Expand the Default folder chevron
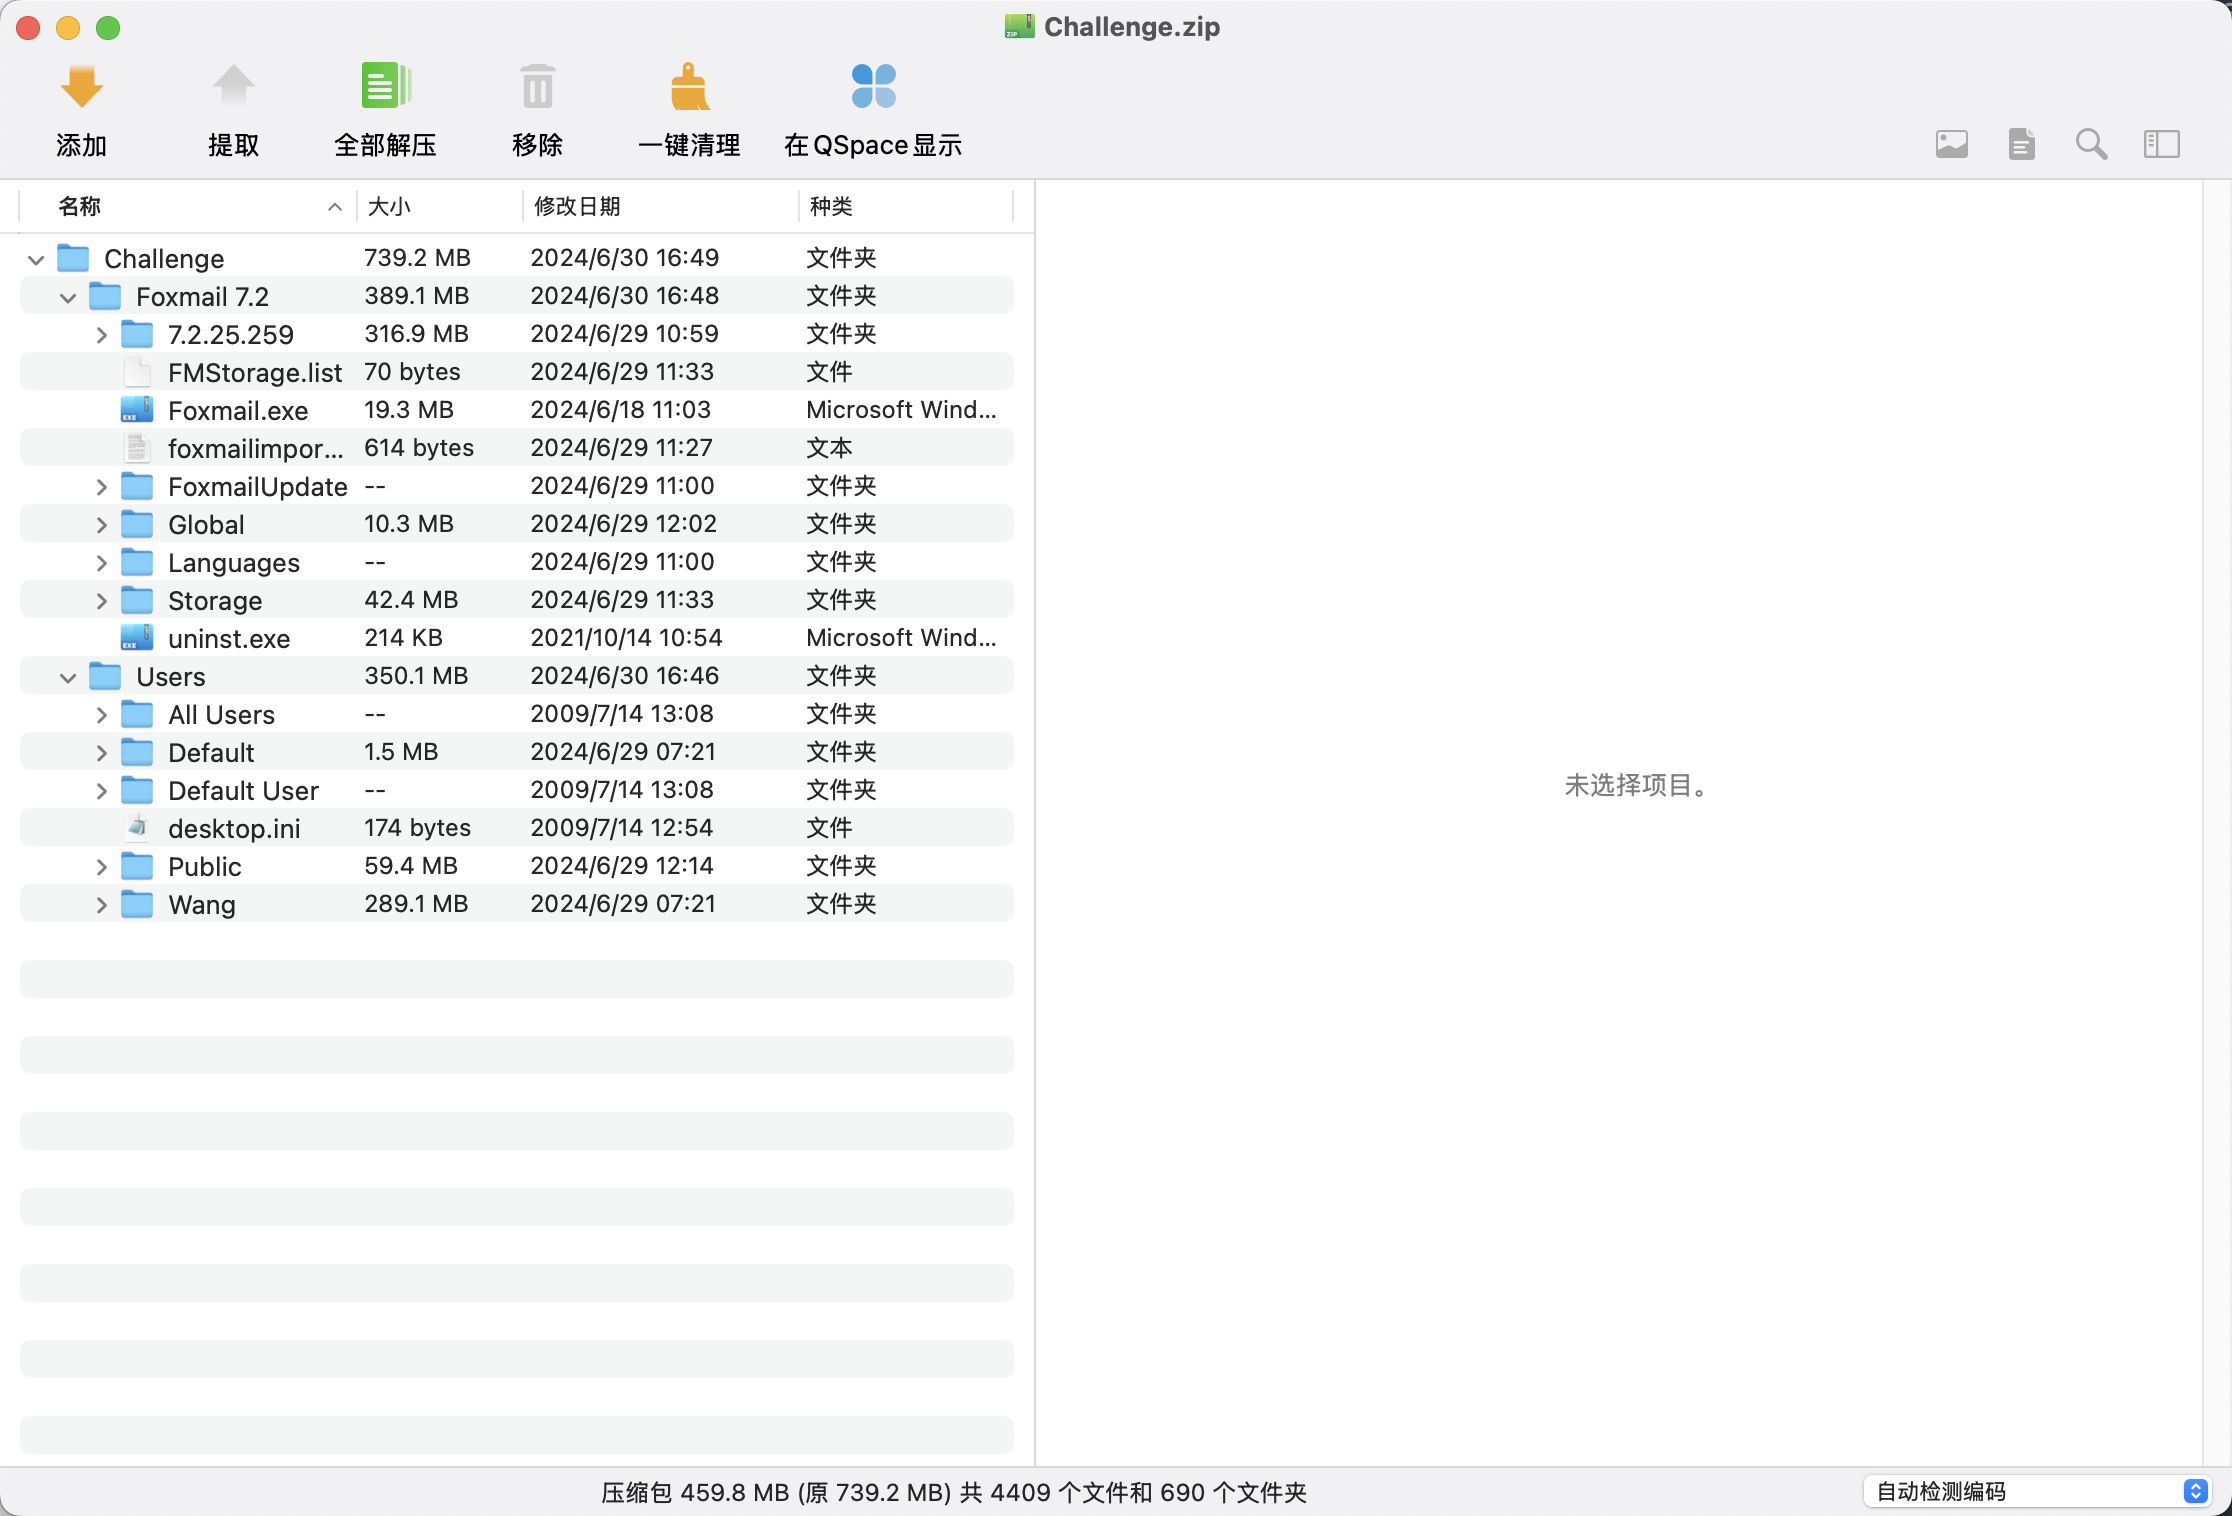Image resolution: width=2232 pixels, height=1516 pixels. [101, 753]
